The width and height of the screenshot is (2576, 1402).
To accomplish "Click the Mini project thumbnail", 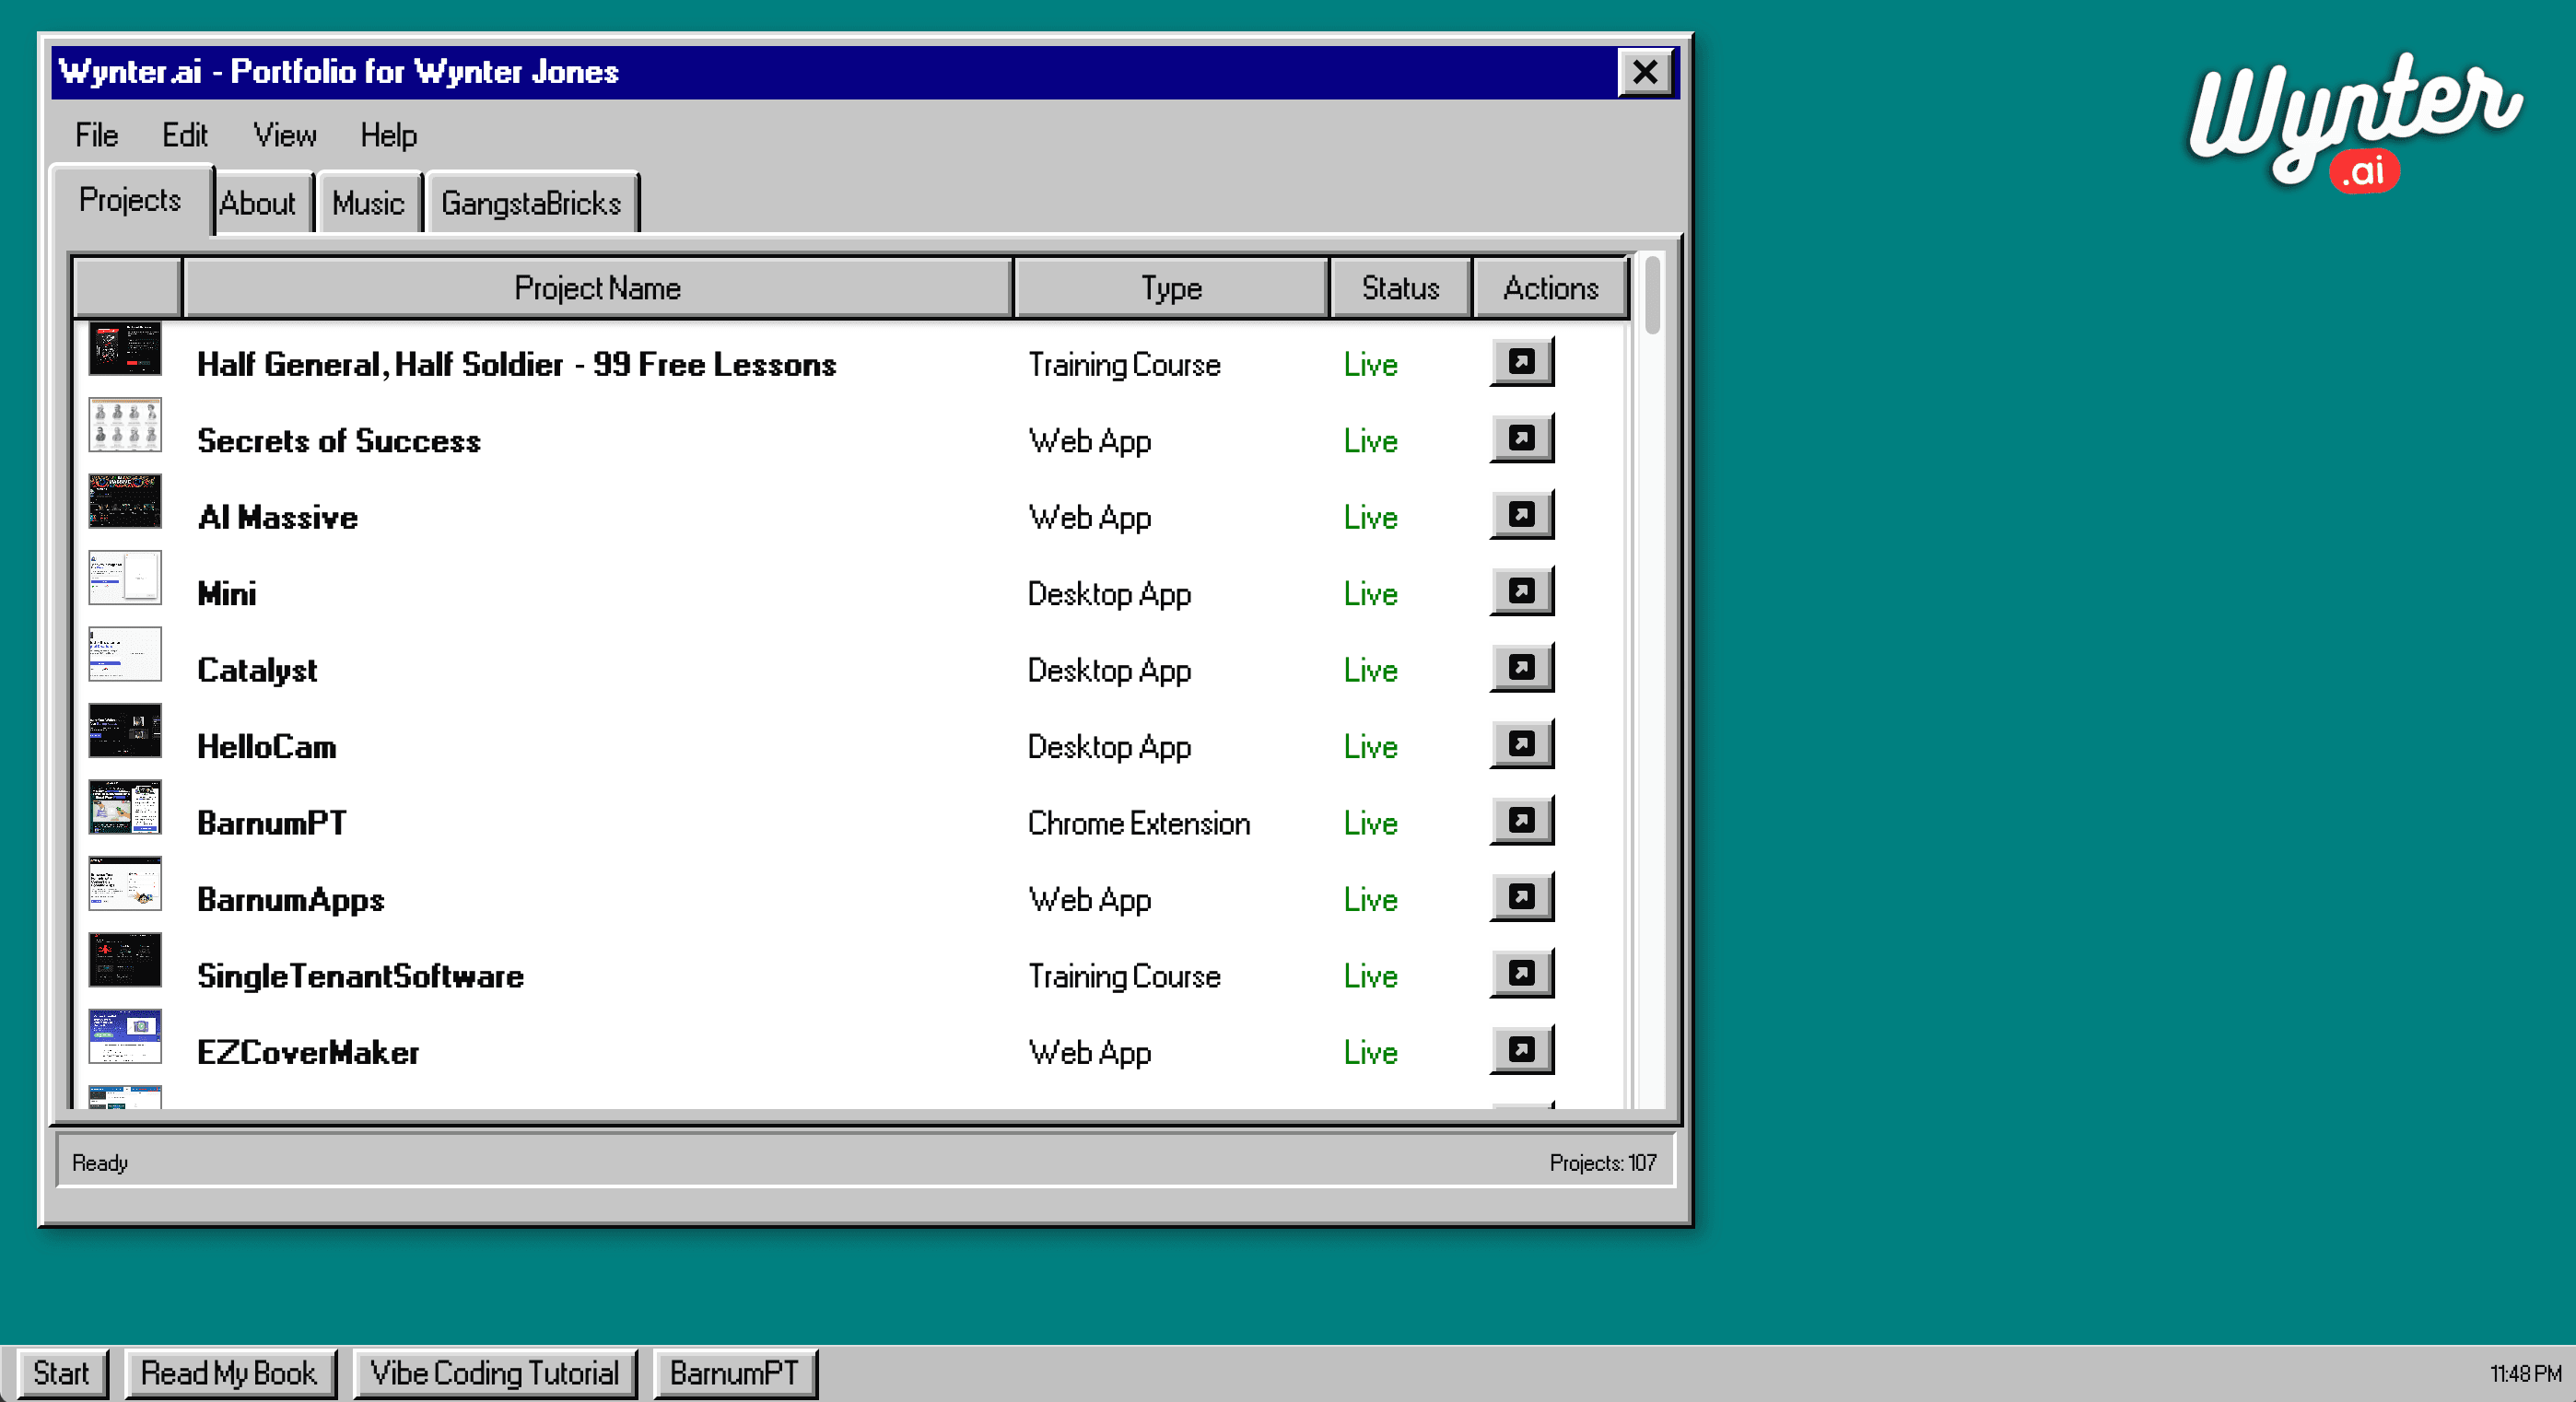I will tap(125, 578).
